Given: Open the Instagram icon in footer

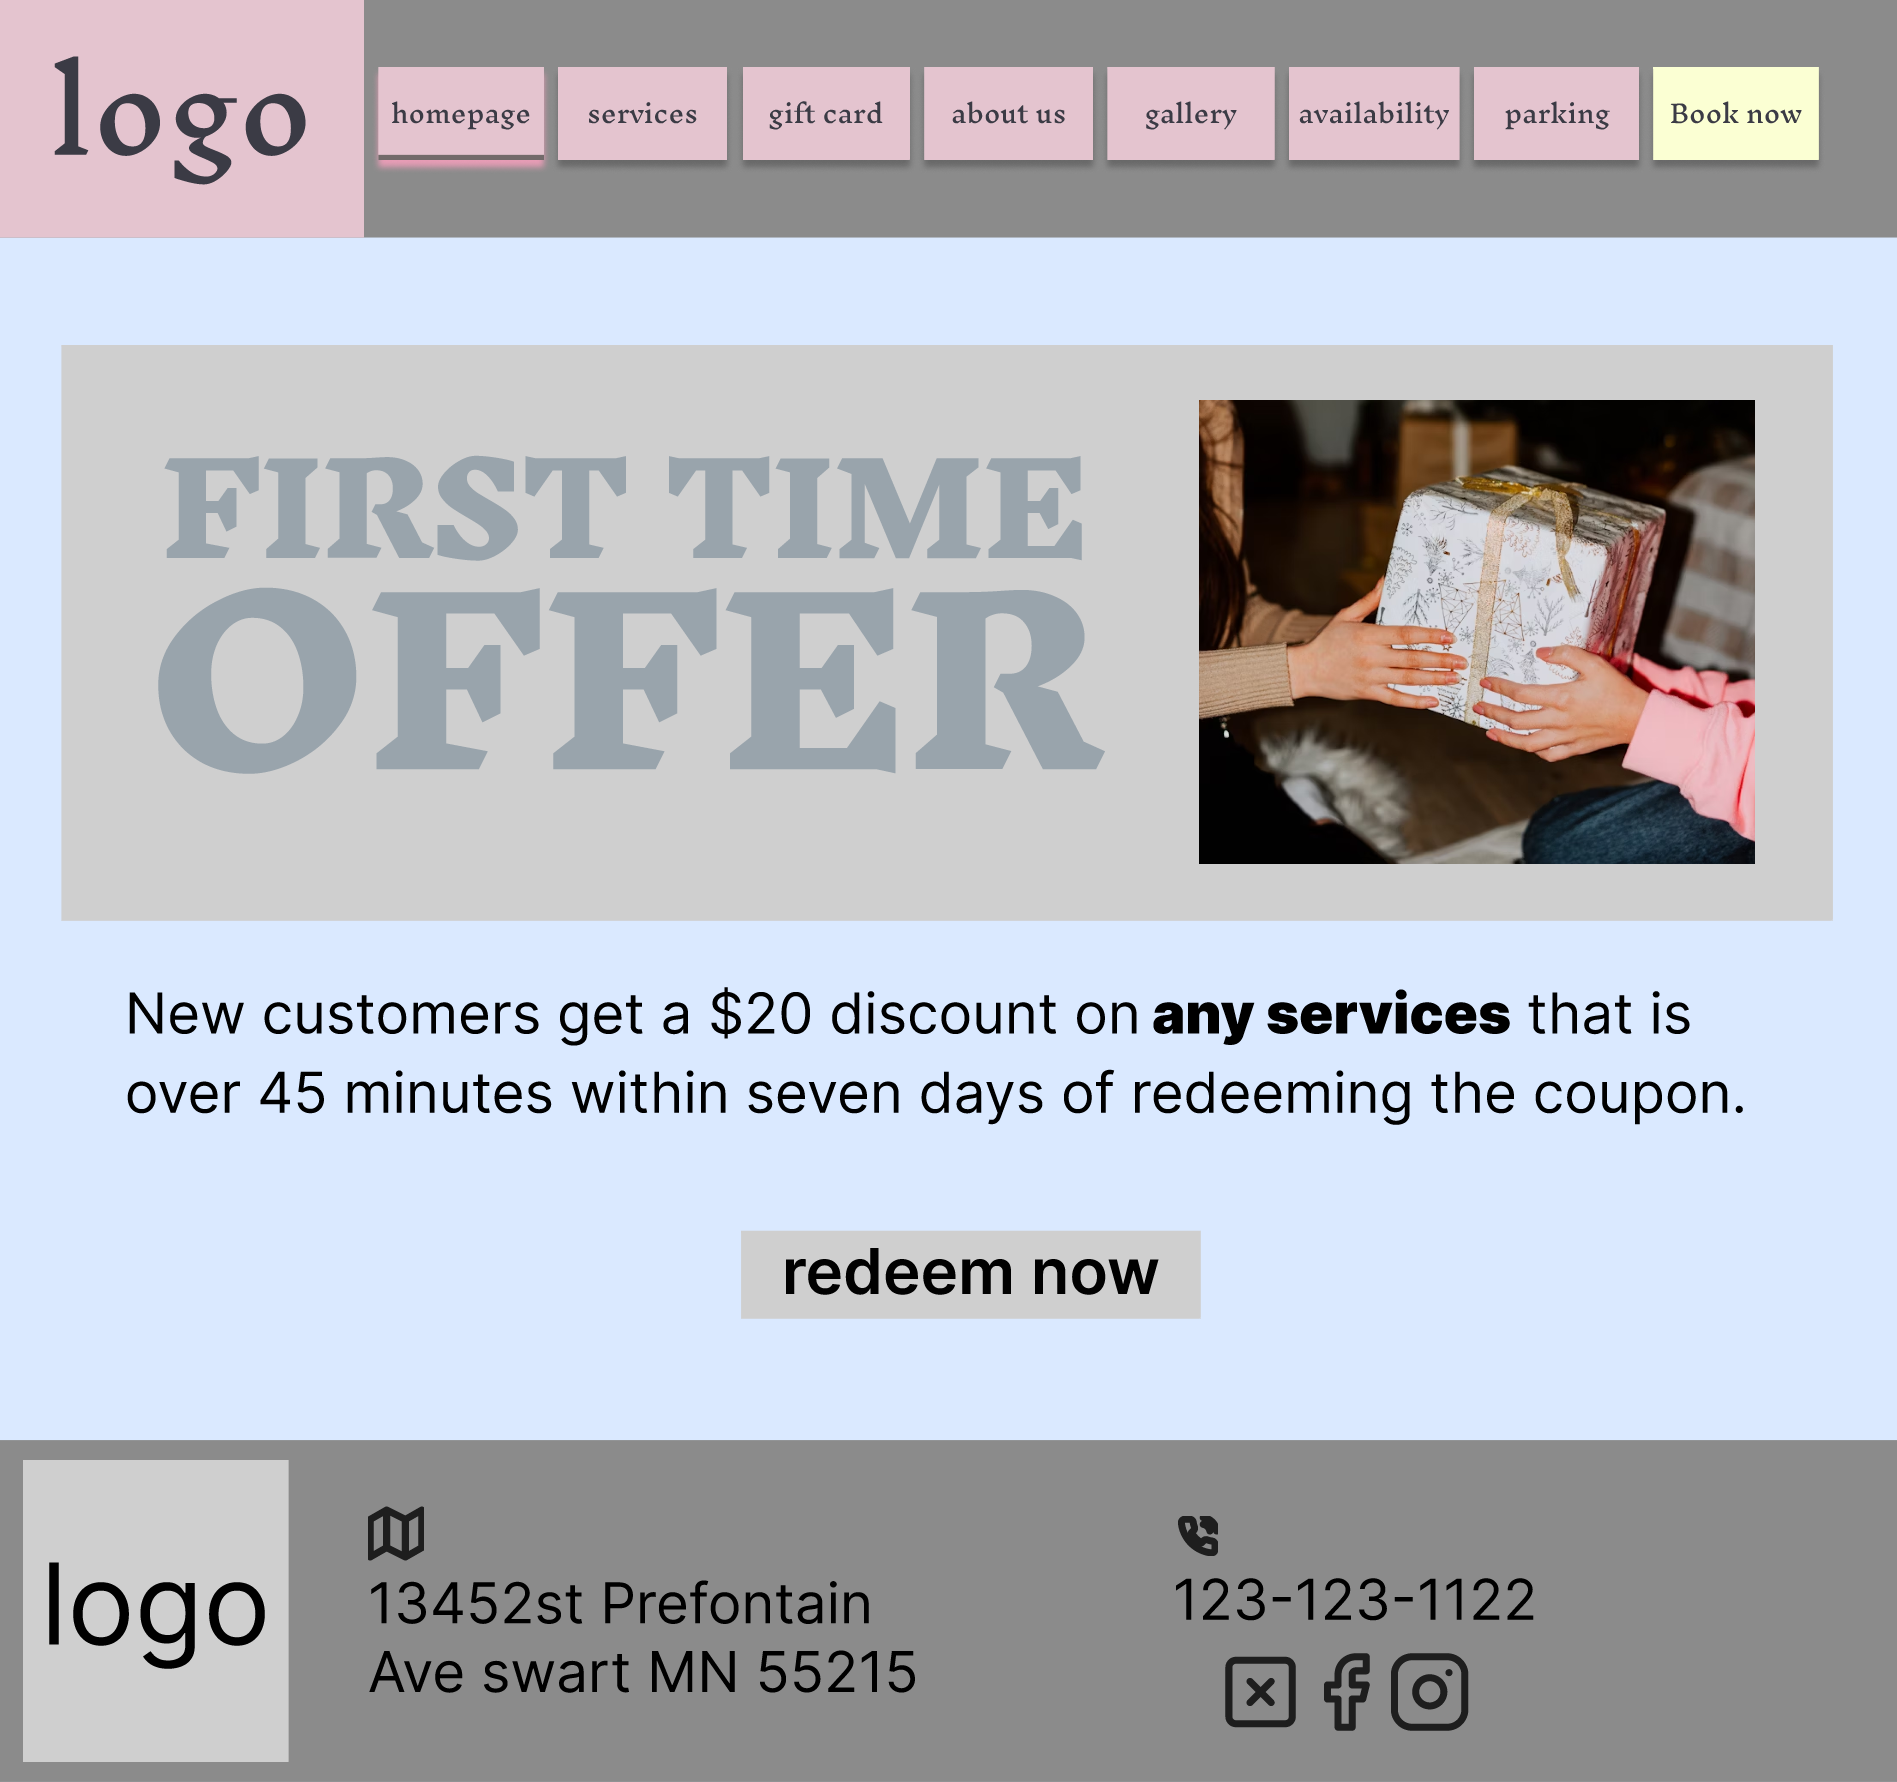Looking at the screenshot, I should coord(1429,1691).
